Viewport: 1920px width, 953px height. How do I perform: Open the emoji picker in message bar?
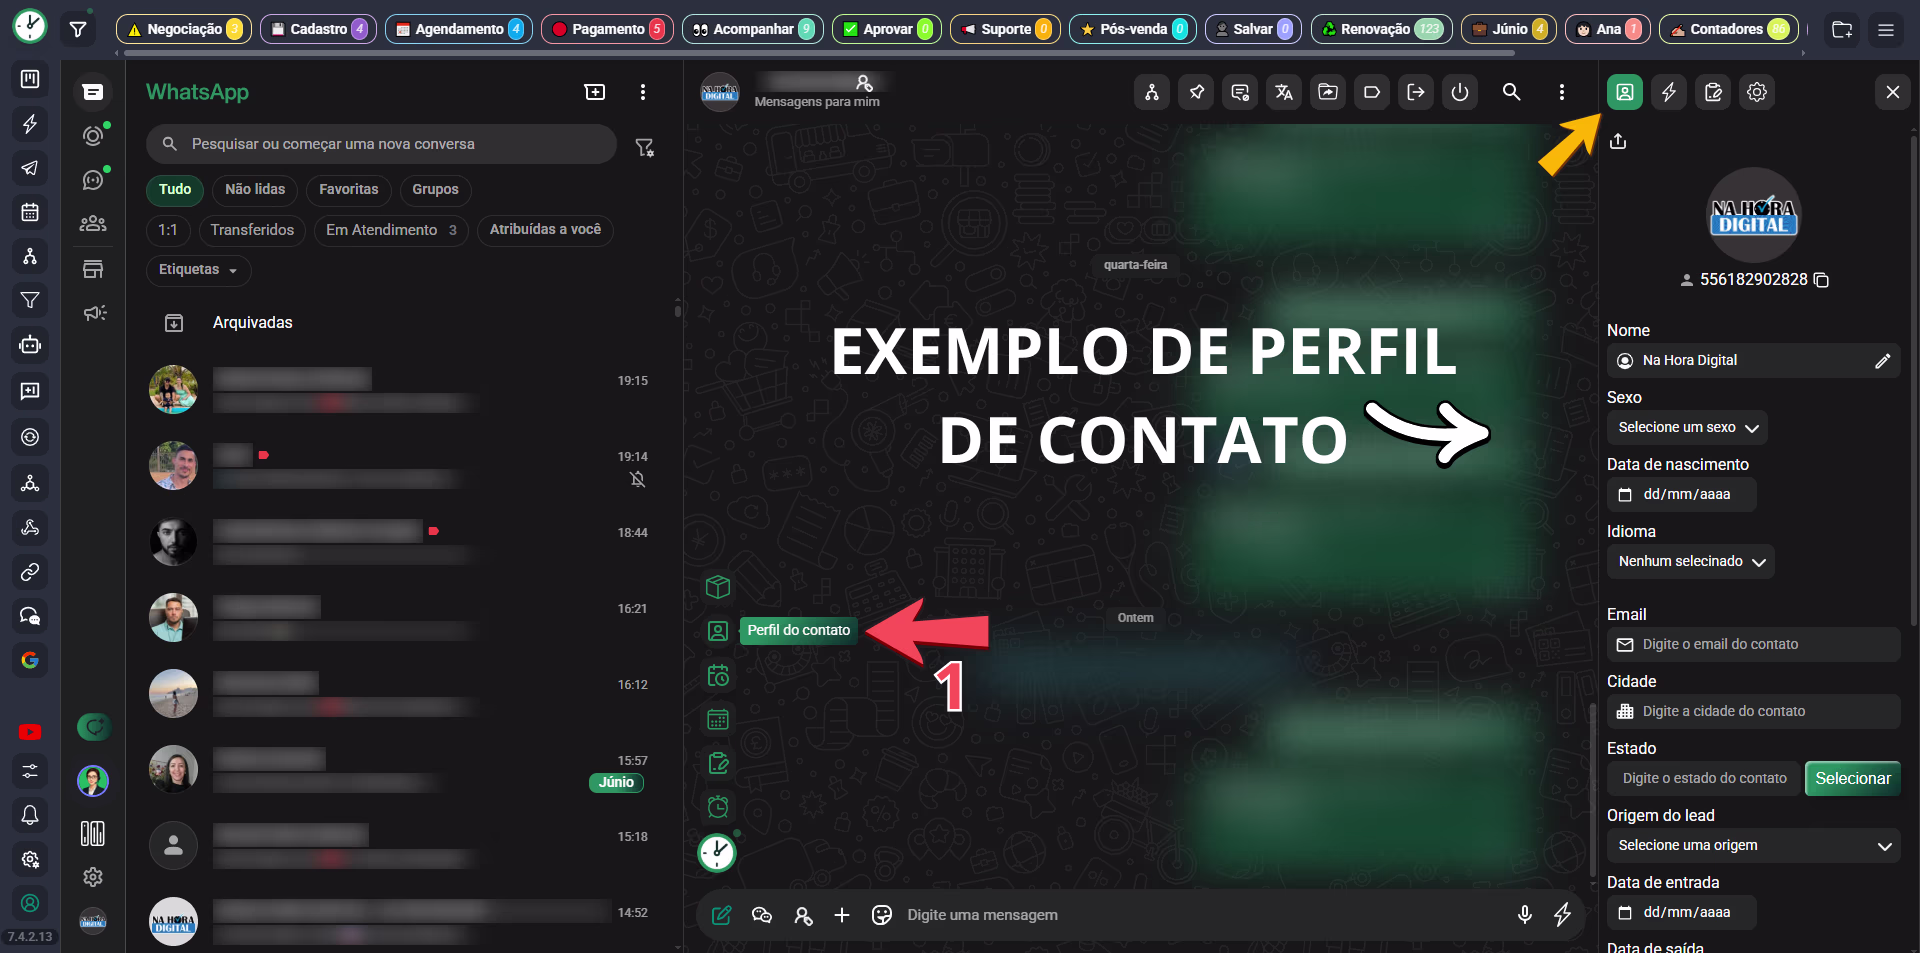882,915
